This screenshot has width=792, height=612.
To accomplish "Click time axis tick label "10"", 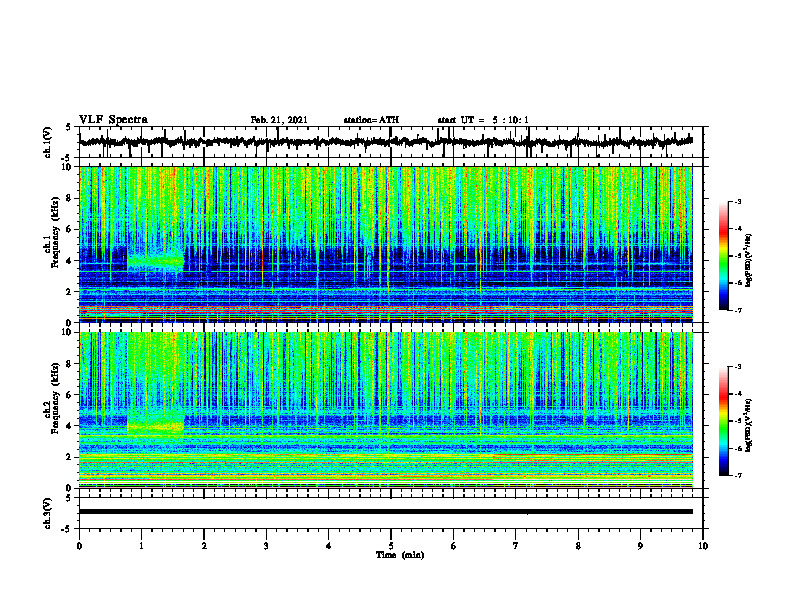I will click(x=703, y=546).
